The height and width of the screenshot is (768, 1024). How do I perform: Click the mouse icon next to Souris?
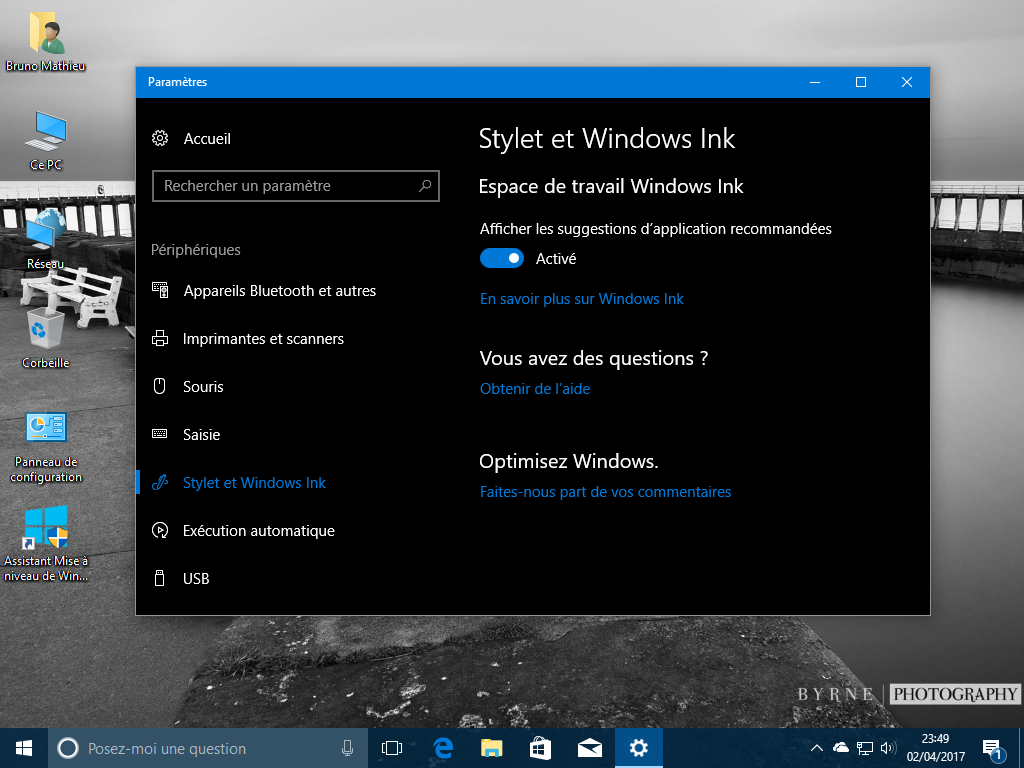(x=159, y=386)
